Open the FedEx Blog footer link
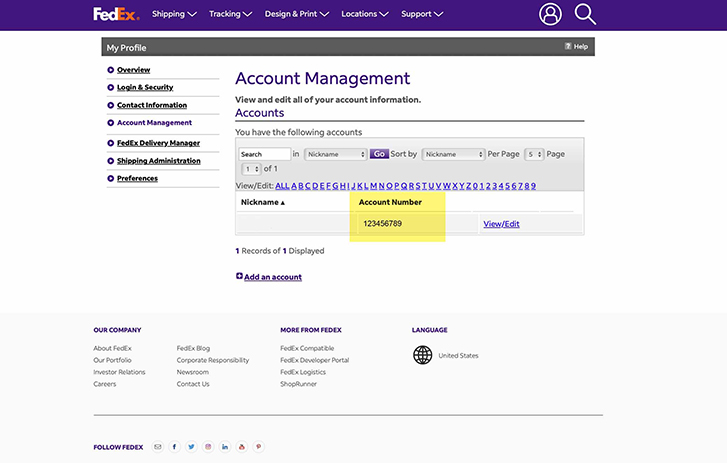 pyautogui.click(x=193, y=348)
